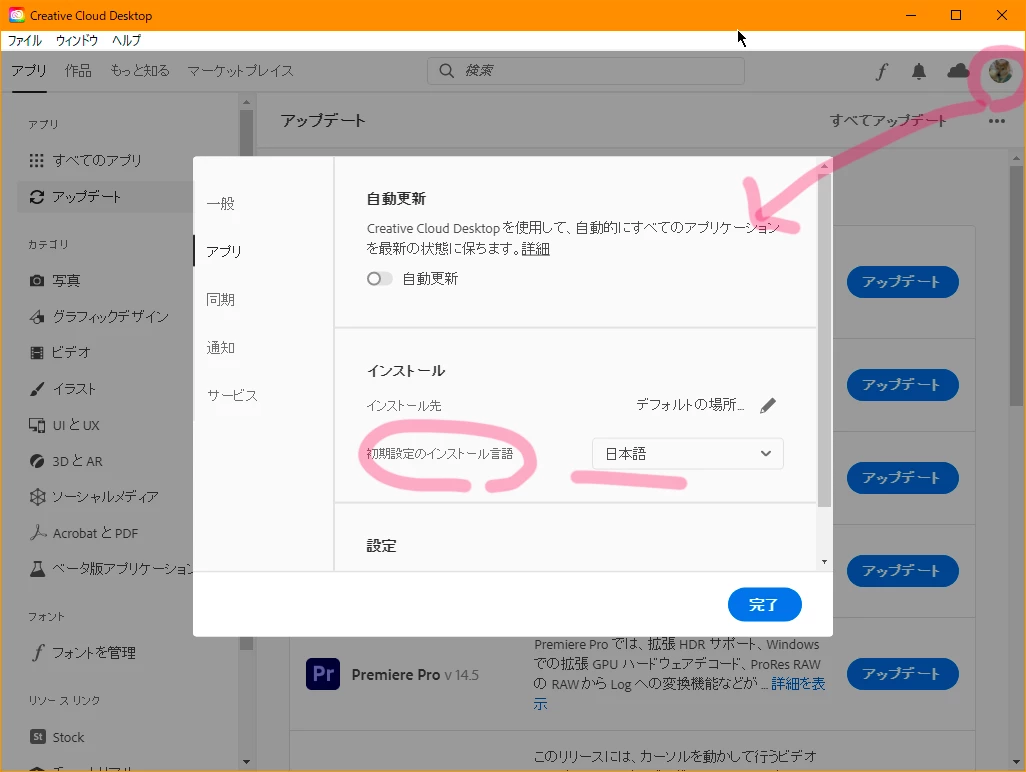
Task: Open the Stock resource link icon
Action: tap(38, 737)
